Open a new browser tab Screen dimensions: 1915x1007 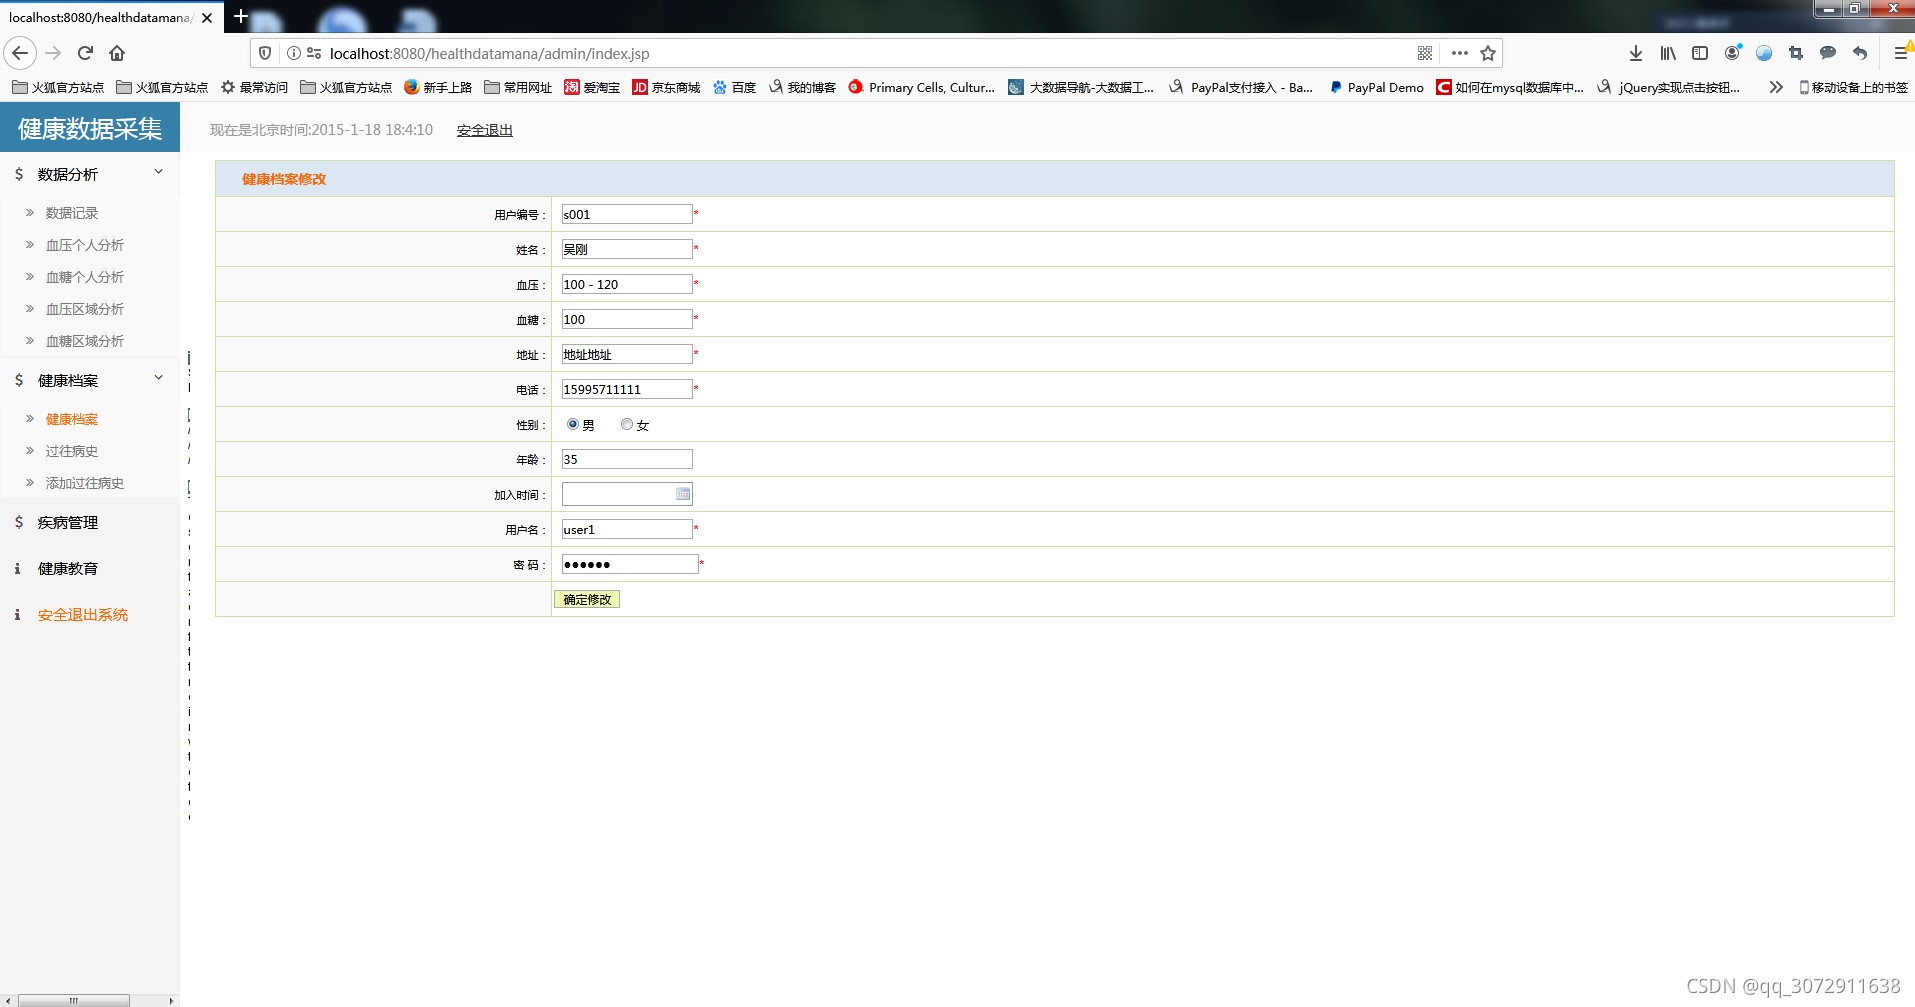tap(240, 17)
